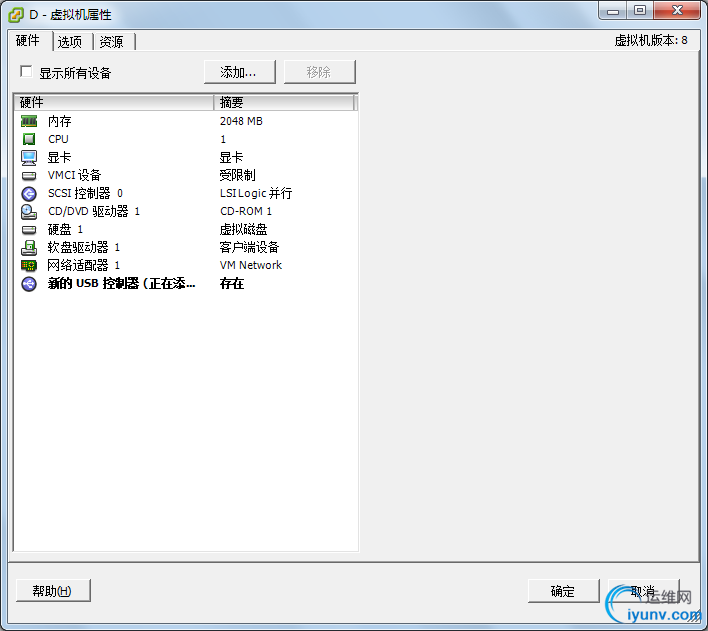Click the 客户端设备 summary text
The width and height of the screenshot is (708, 631).
coord(249,248)
